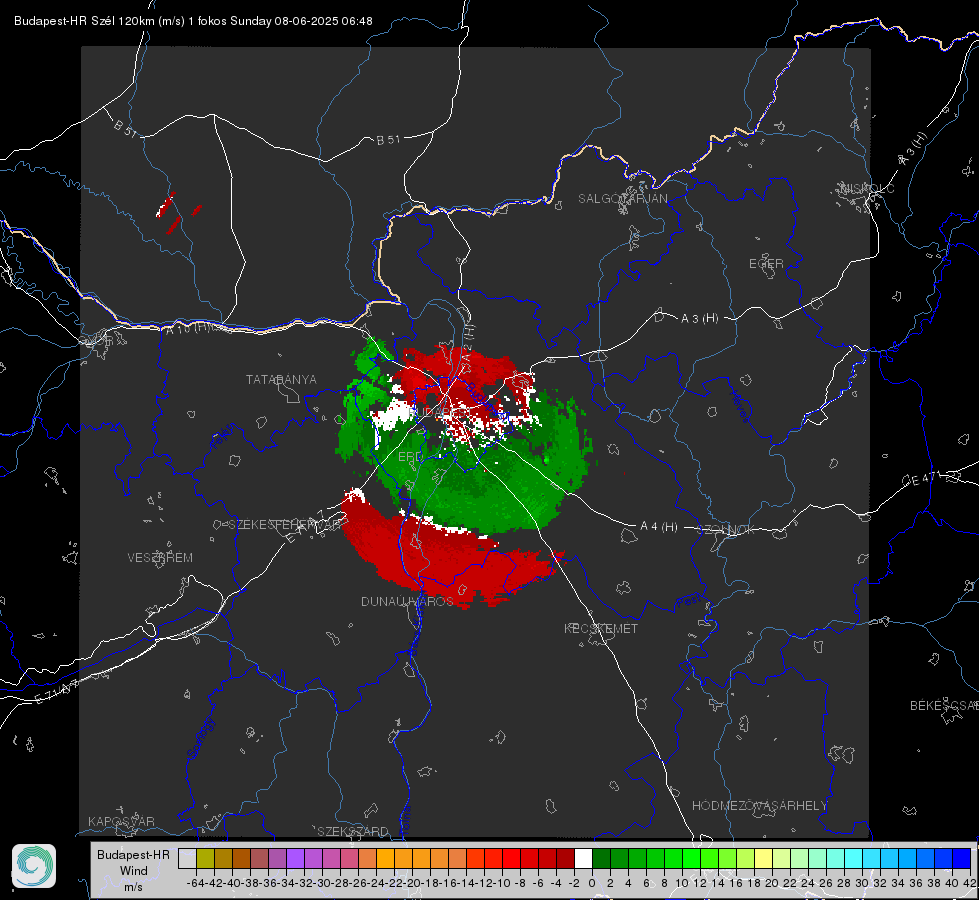The height and width of the screenshot is (900, 979).
Task: Click the swirl logo icon beside the legend
Action: click(34, 866)
